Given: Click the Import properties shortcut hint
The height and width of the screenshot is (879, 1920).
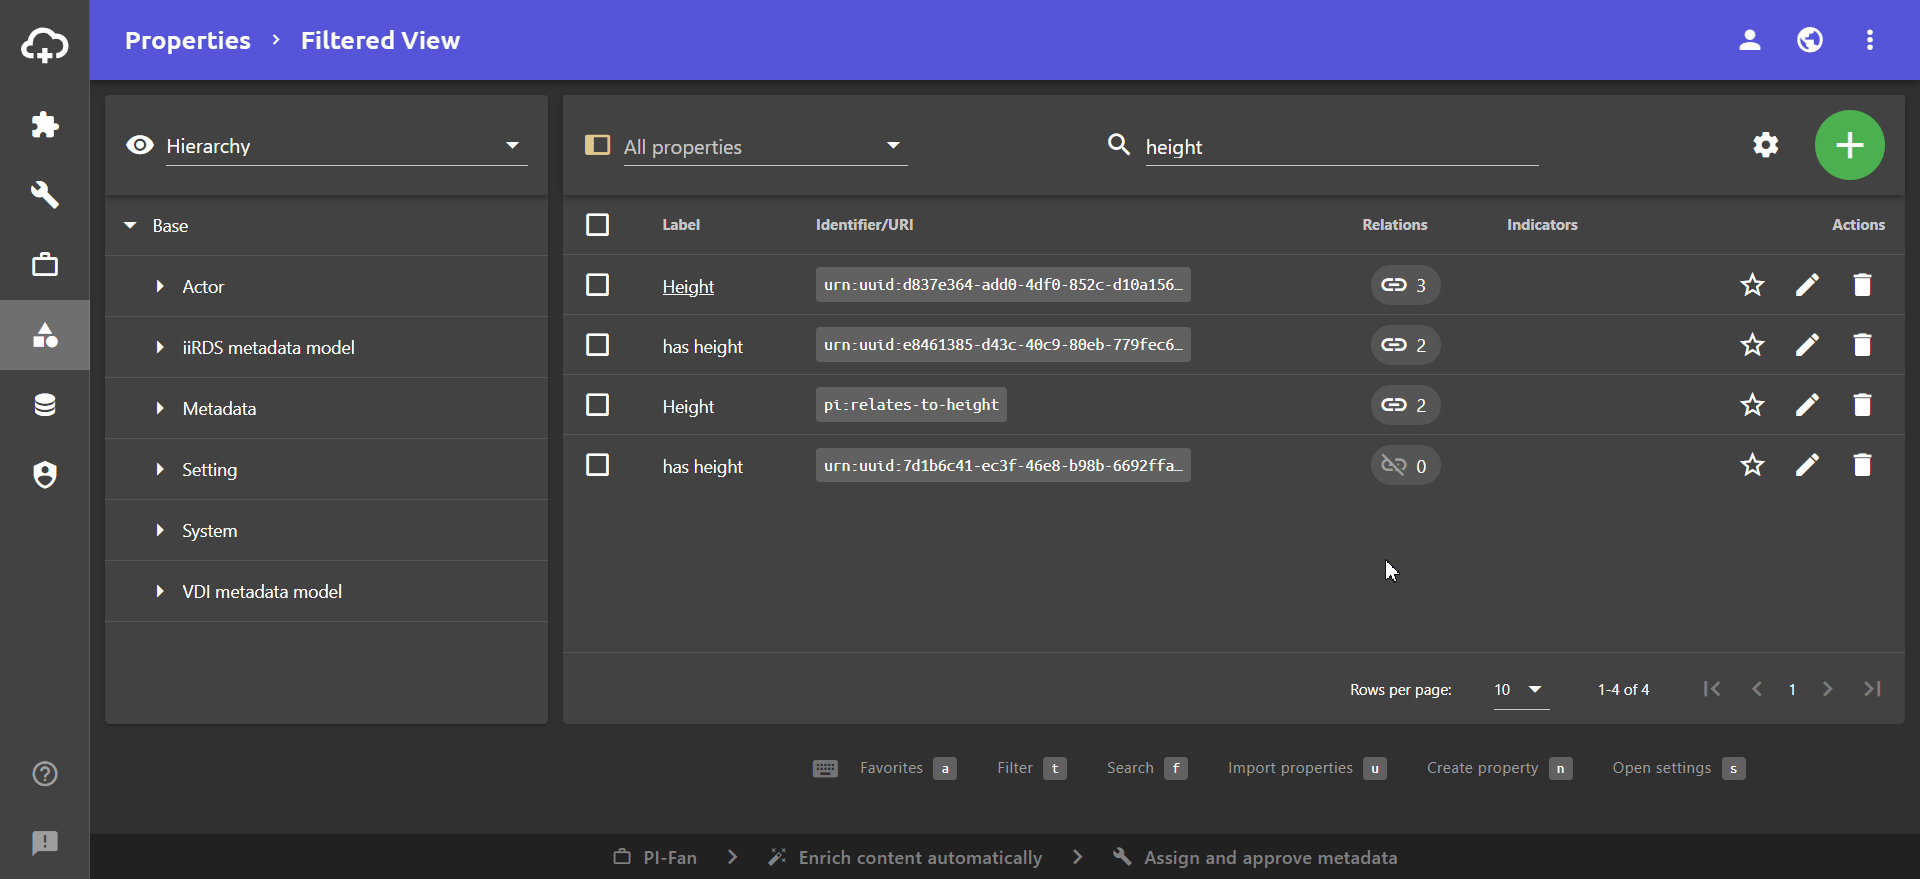Looking at the screenshot, I should 1307,768.
